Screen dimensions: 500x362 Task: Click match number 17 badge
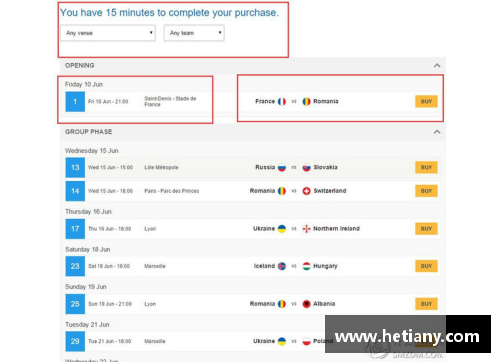click(x=75, y=229)
